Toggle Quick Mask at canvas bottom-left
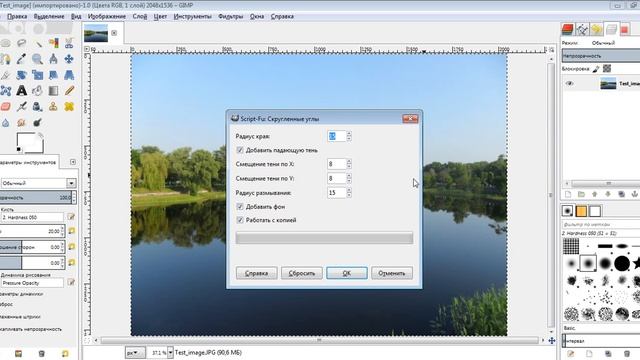This screenshot has width=640, height=360. click(x=87, y=340)
